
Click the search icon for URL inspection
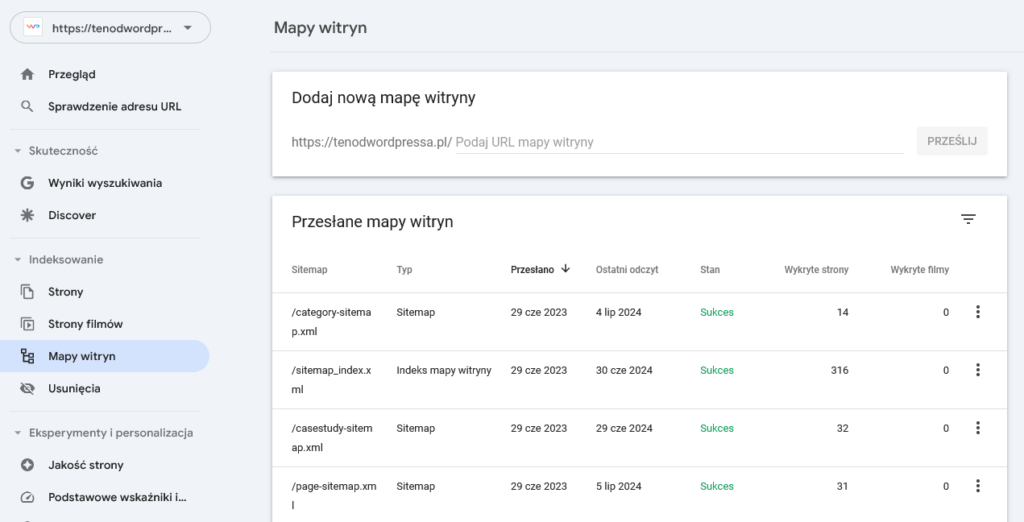(27, 106)
